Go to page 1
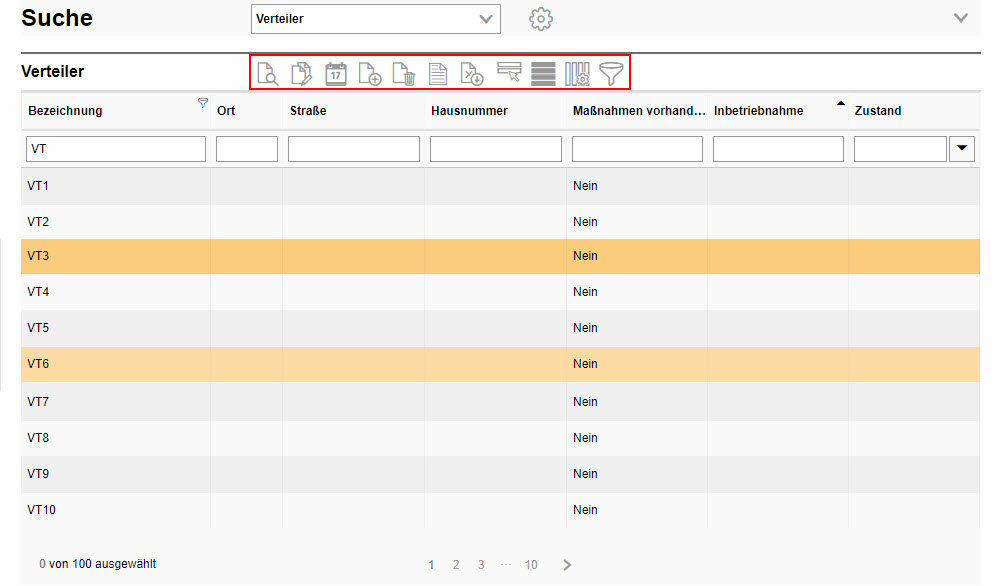This screenshot has width=1001, height=586. click(431, 565)
